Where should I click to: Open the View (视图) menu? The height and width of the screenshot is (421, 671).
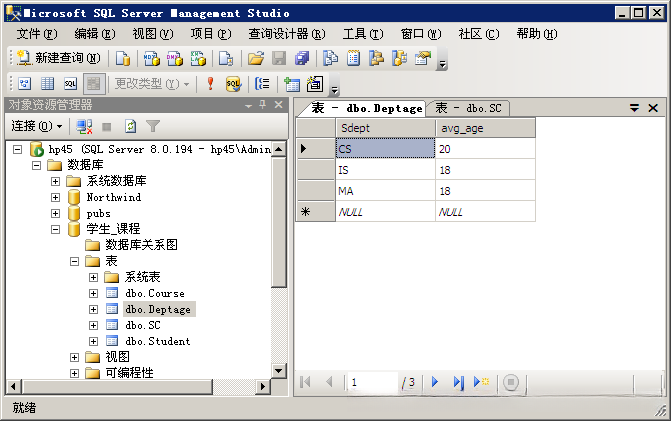click(153, 34)
